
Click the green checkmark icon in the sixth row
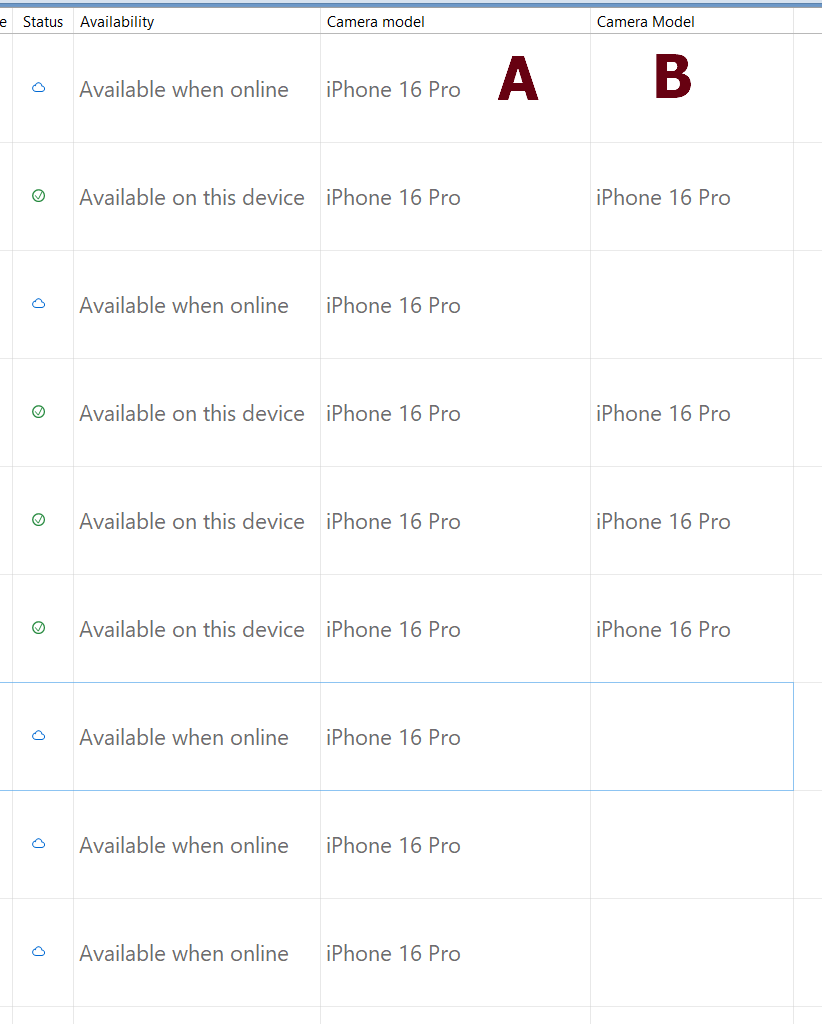[39, 628]
